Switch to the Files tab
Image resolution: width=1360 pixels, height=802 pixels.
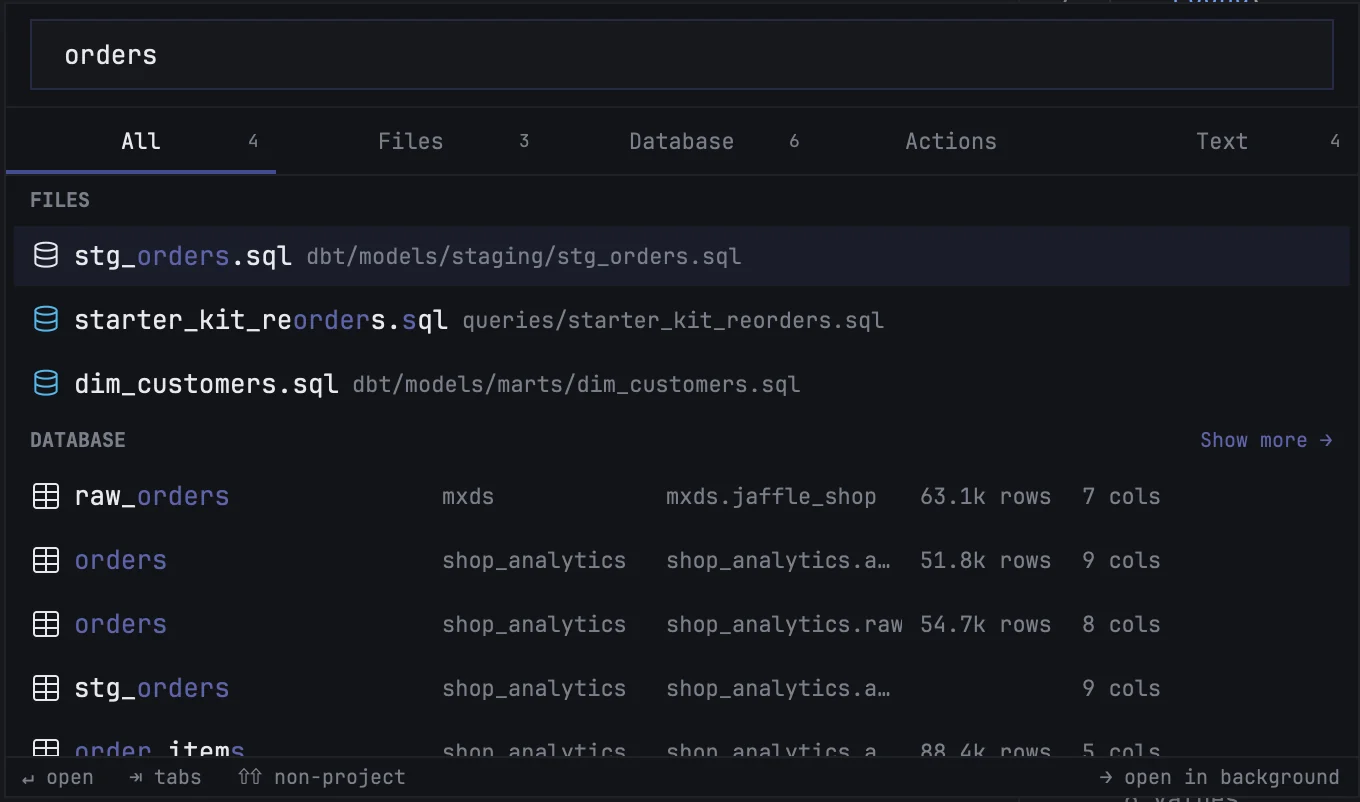pyautogui.click(x=411, y=141)
